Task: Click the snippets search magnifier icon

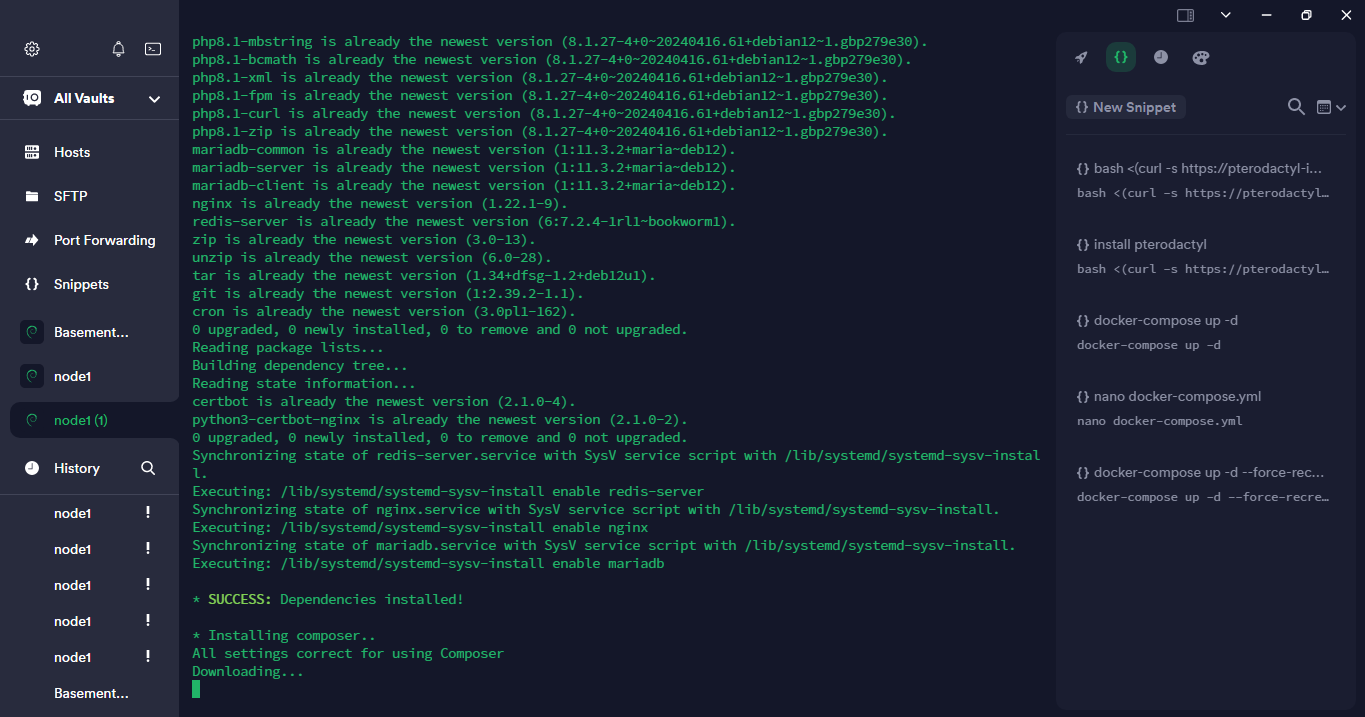Action: pyautogui.click(x=1296, y=106)
